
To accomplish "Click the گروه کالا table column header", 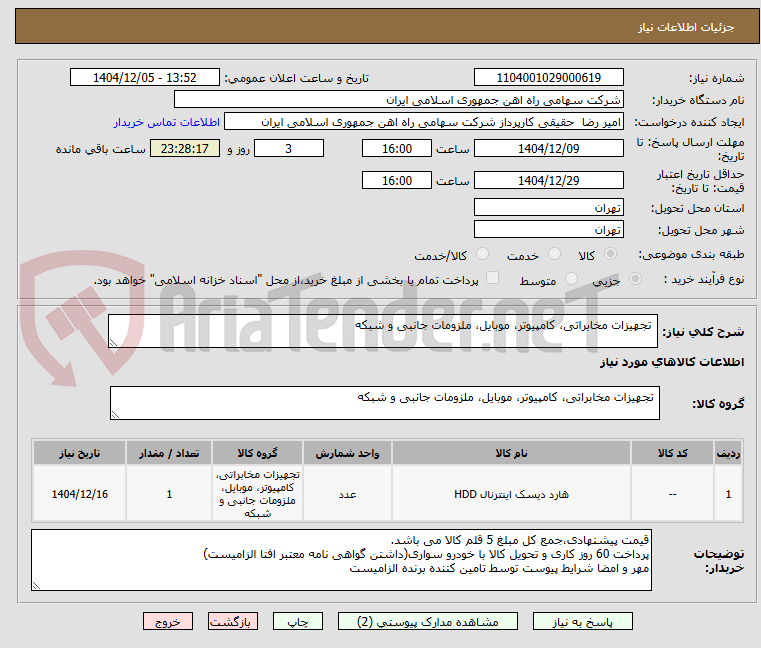I will point(257,453).
